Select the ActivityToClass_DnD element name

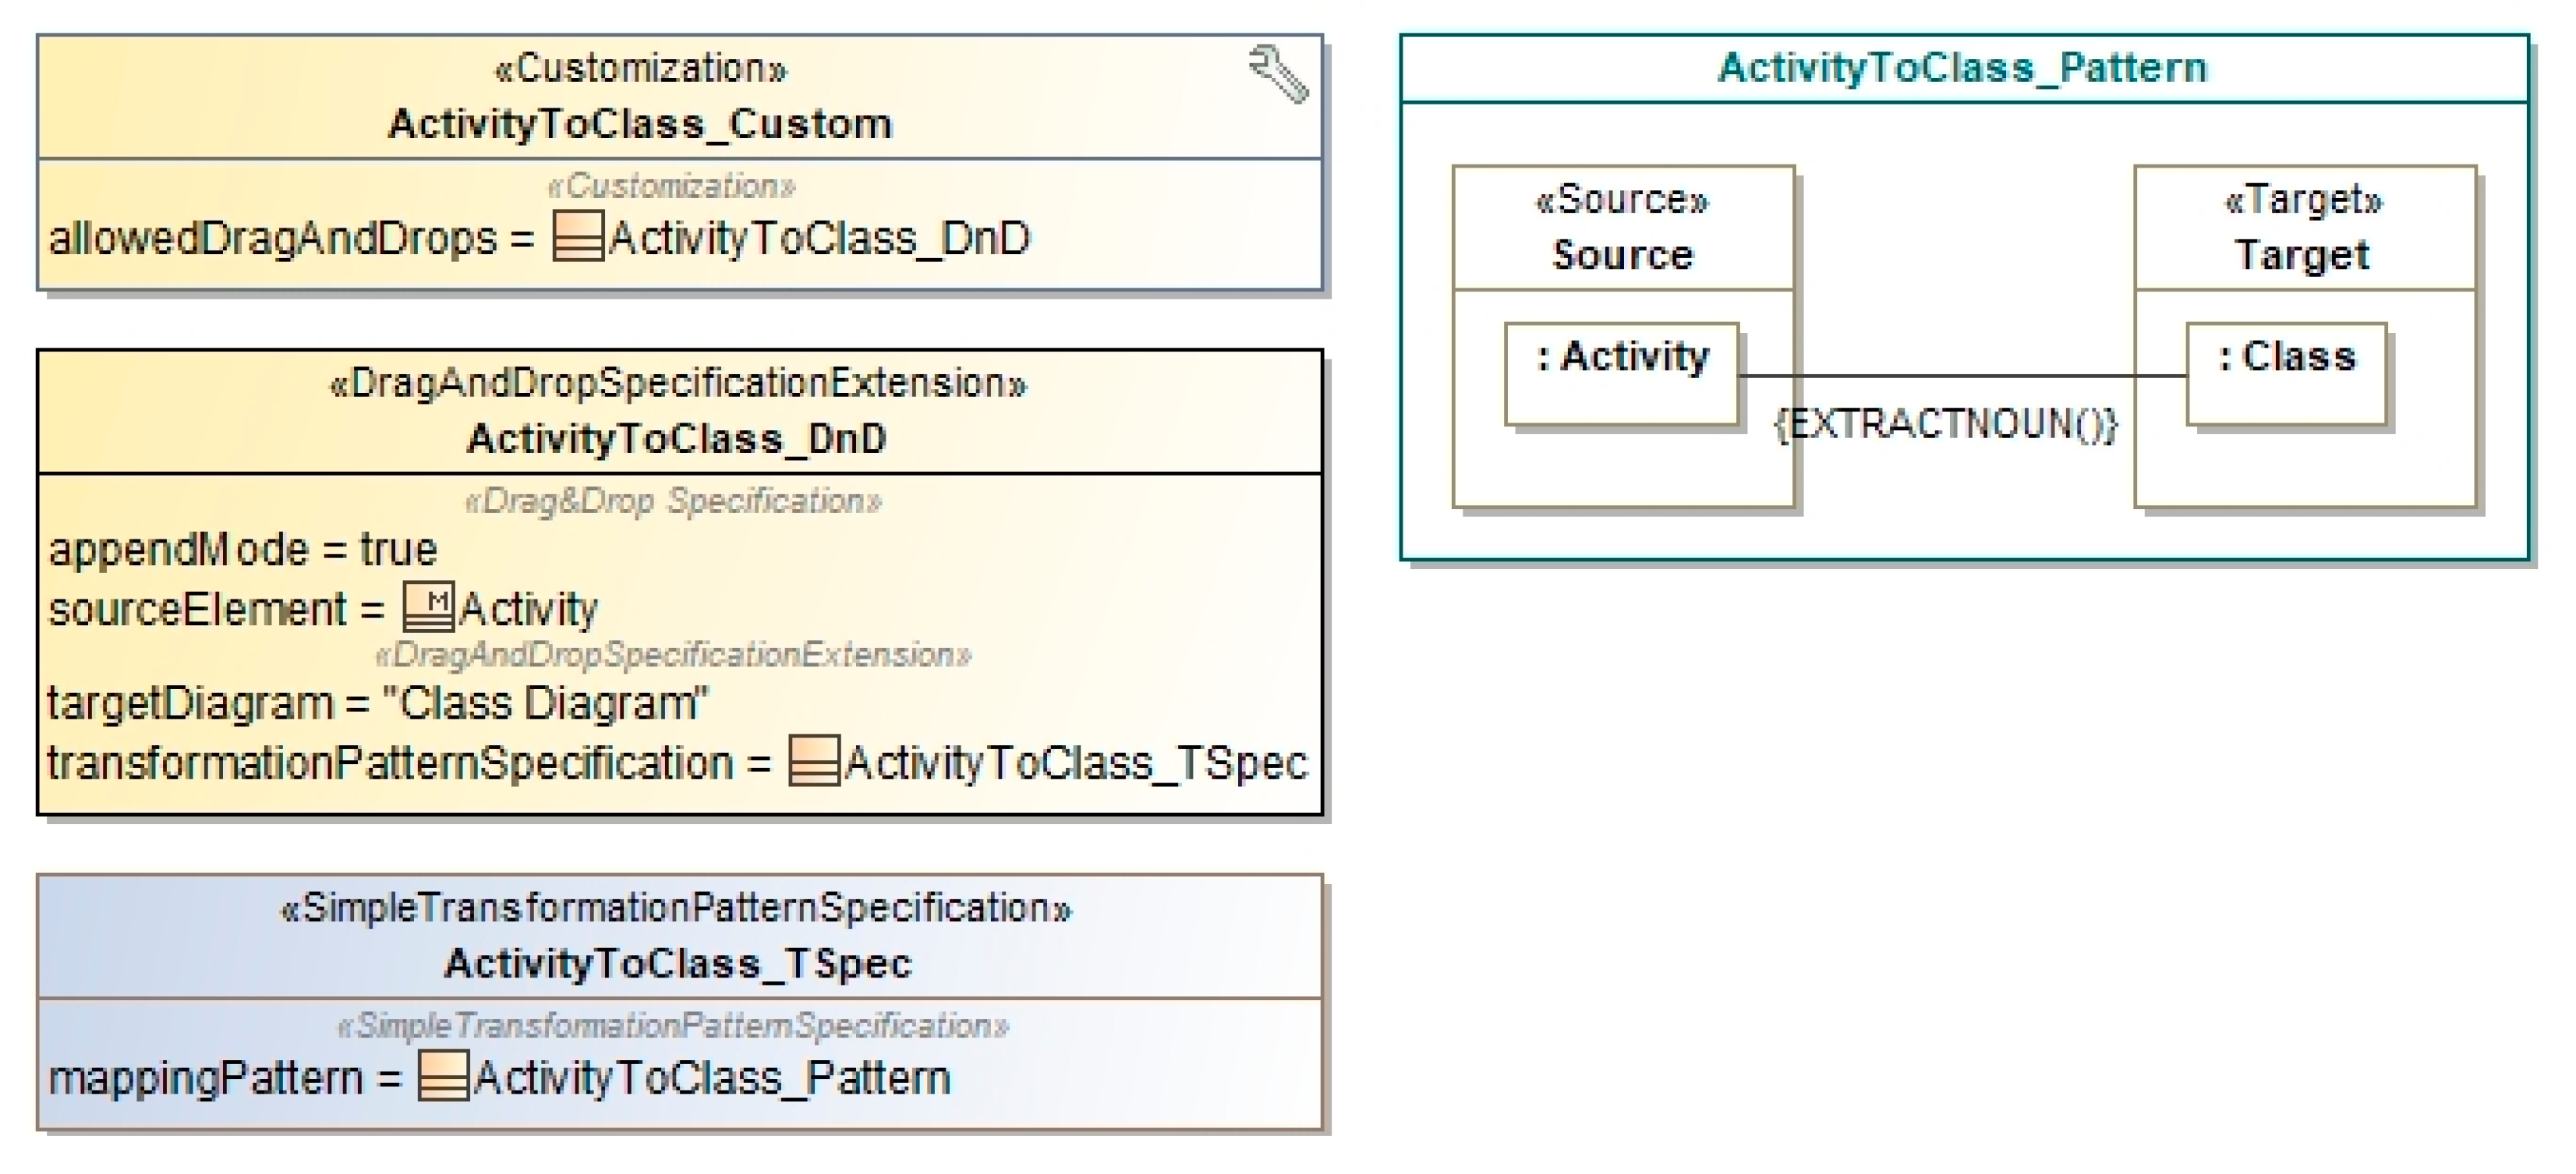pos(677,439)
